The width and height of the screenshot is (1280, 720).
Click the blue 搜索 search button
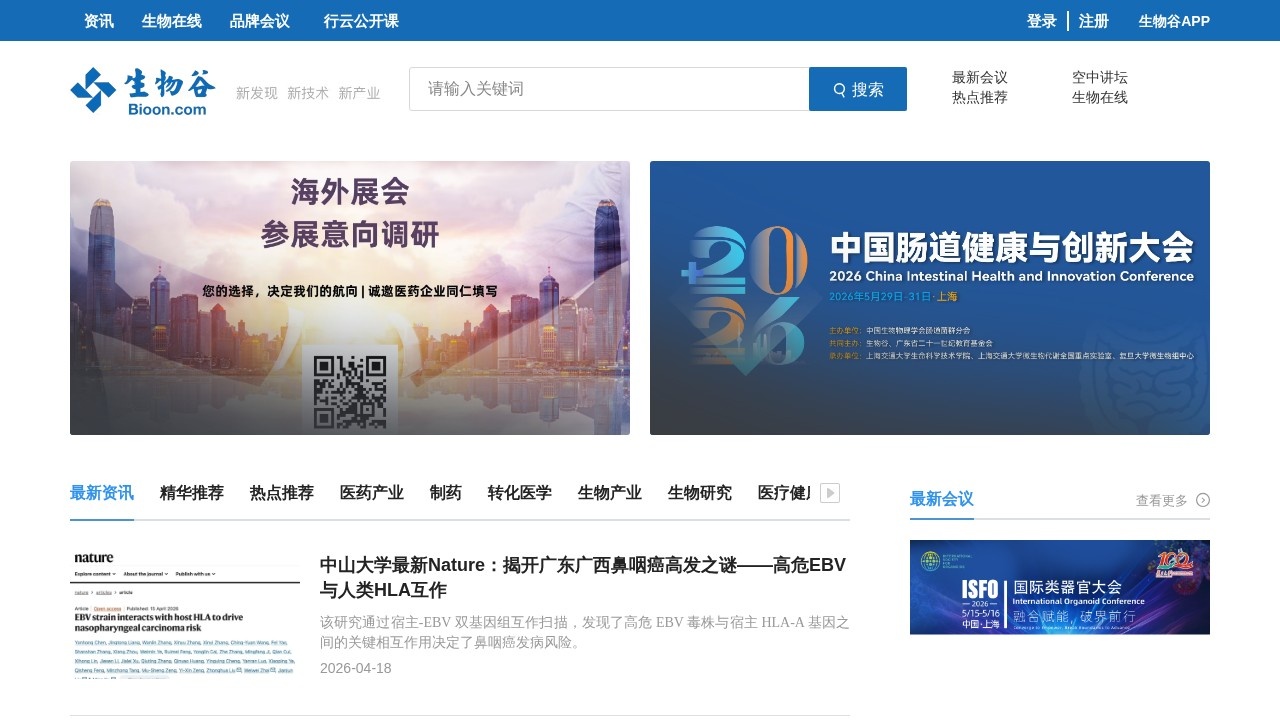(858, 89)
